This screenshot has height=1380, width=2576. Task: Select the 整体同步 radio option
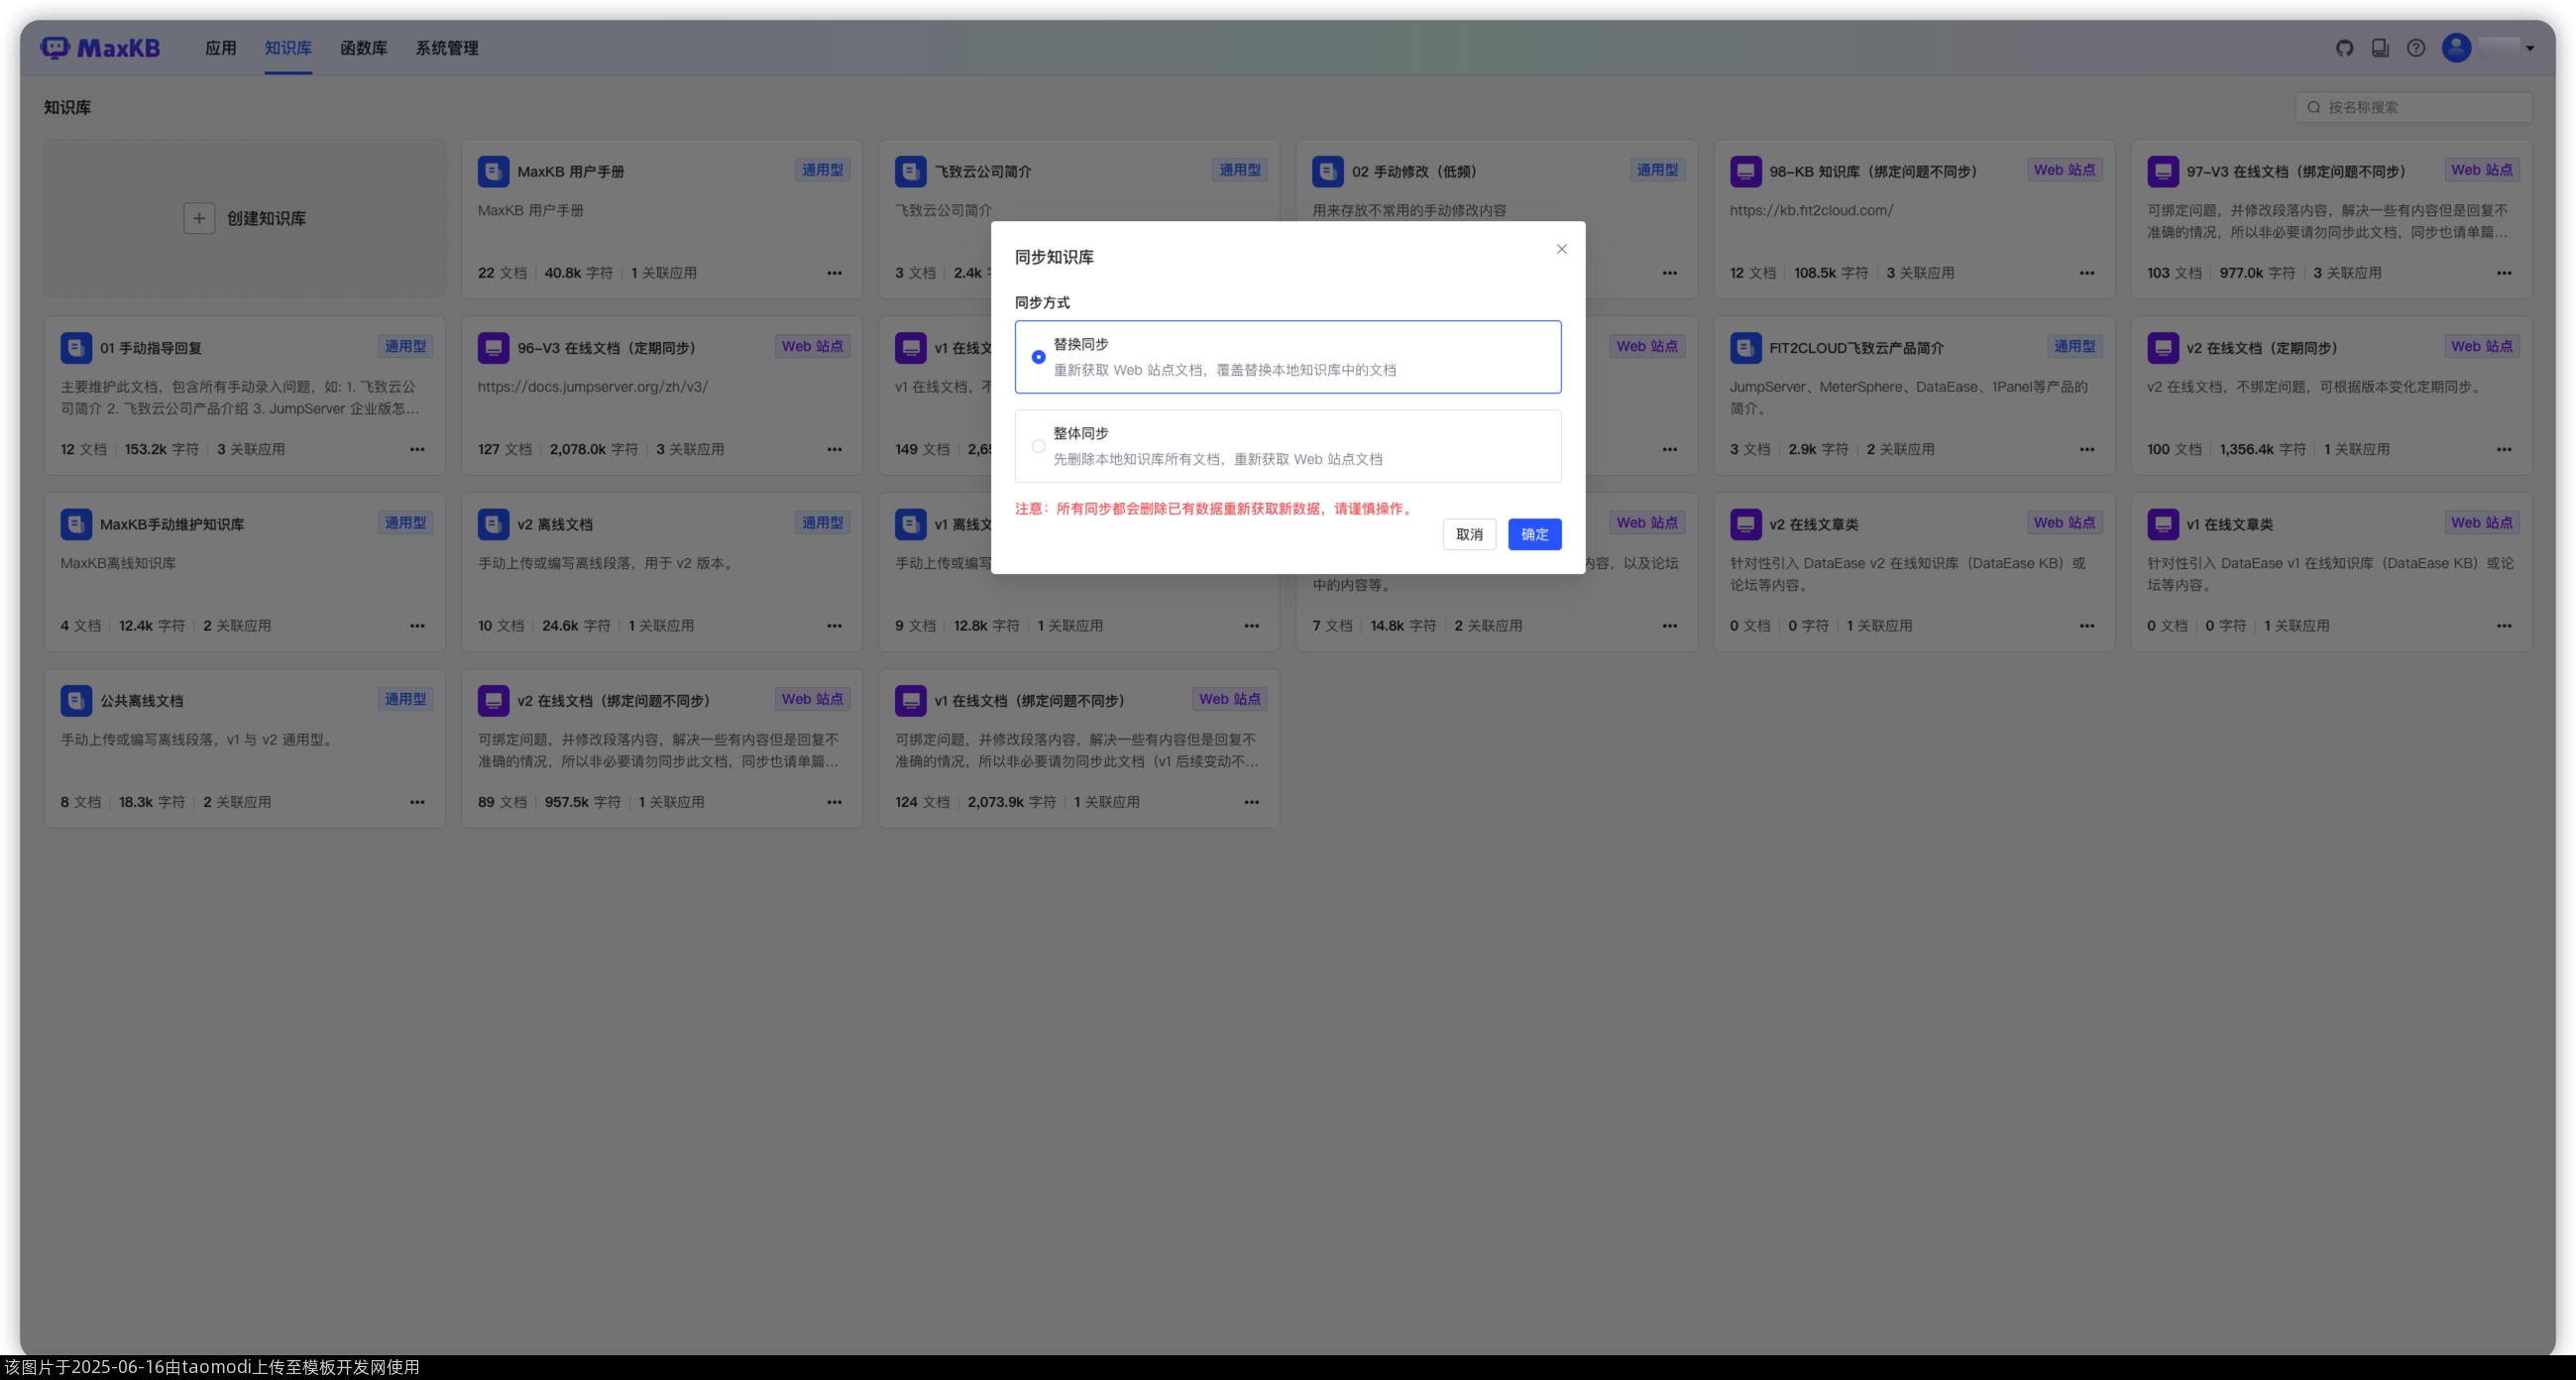point(1038,446)
